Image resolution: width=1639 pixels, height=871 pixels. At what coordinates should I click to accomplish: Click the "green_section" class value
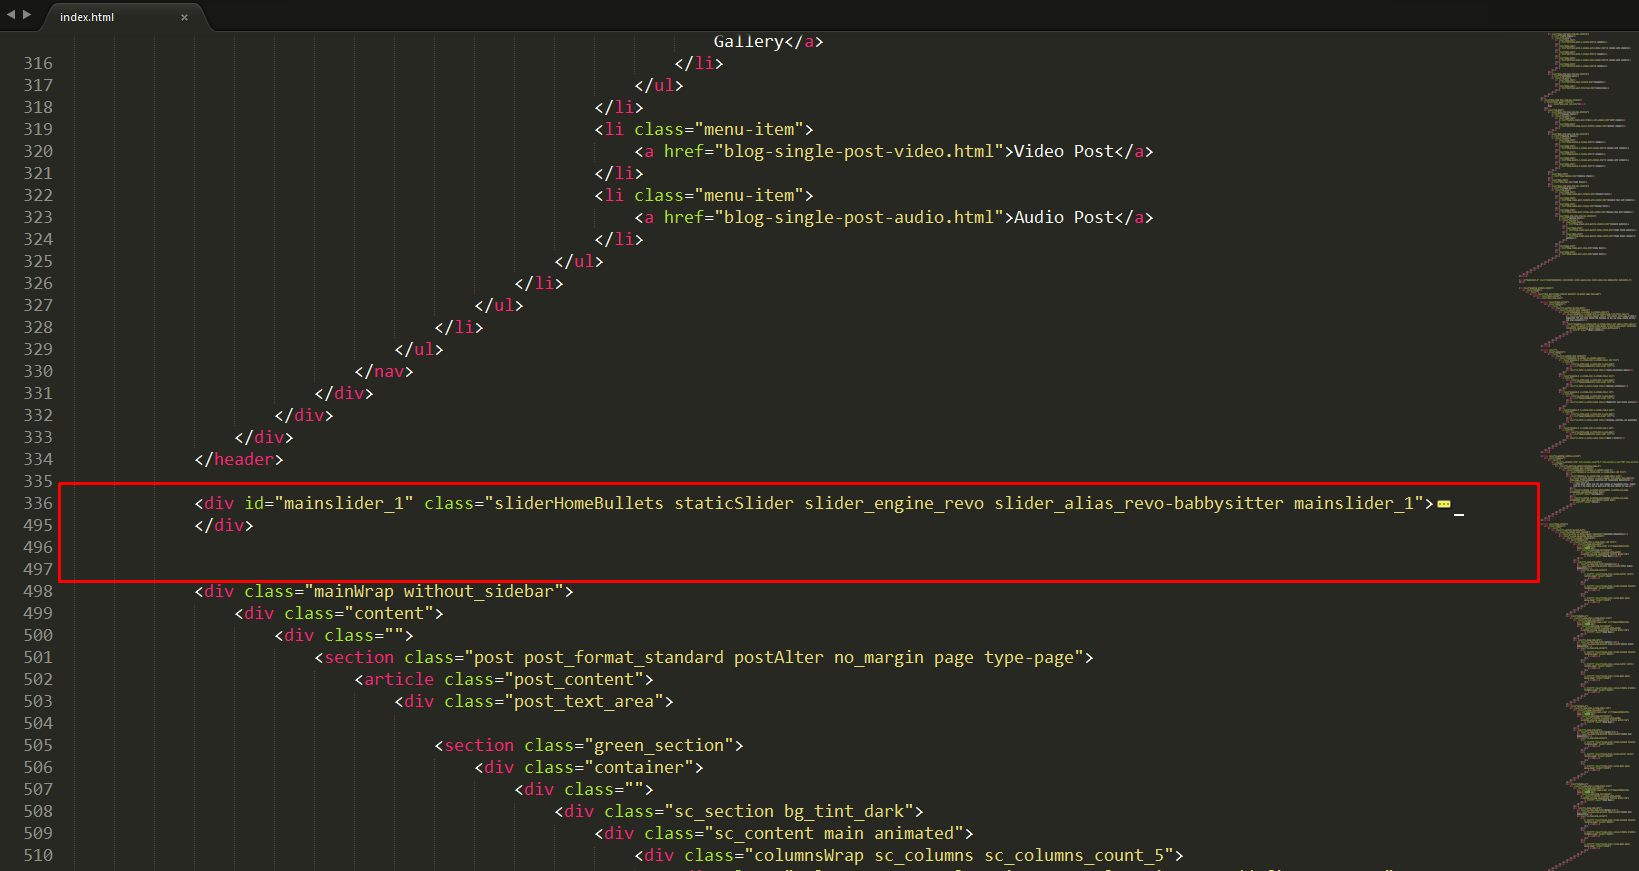658,745
